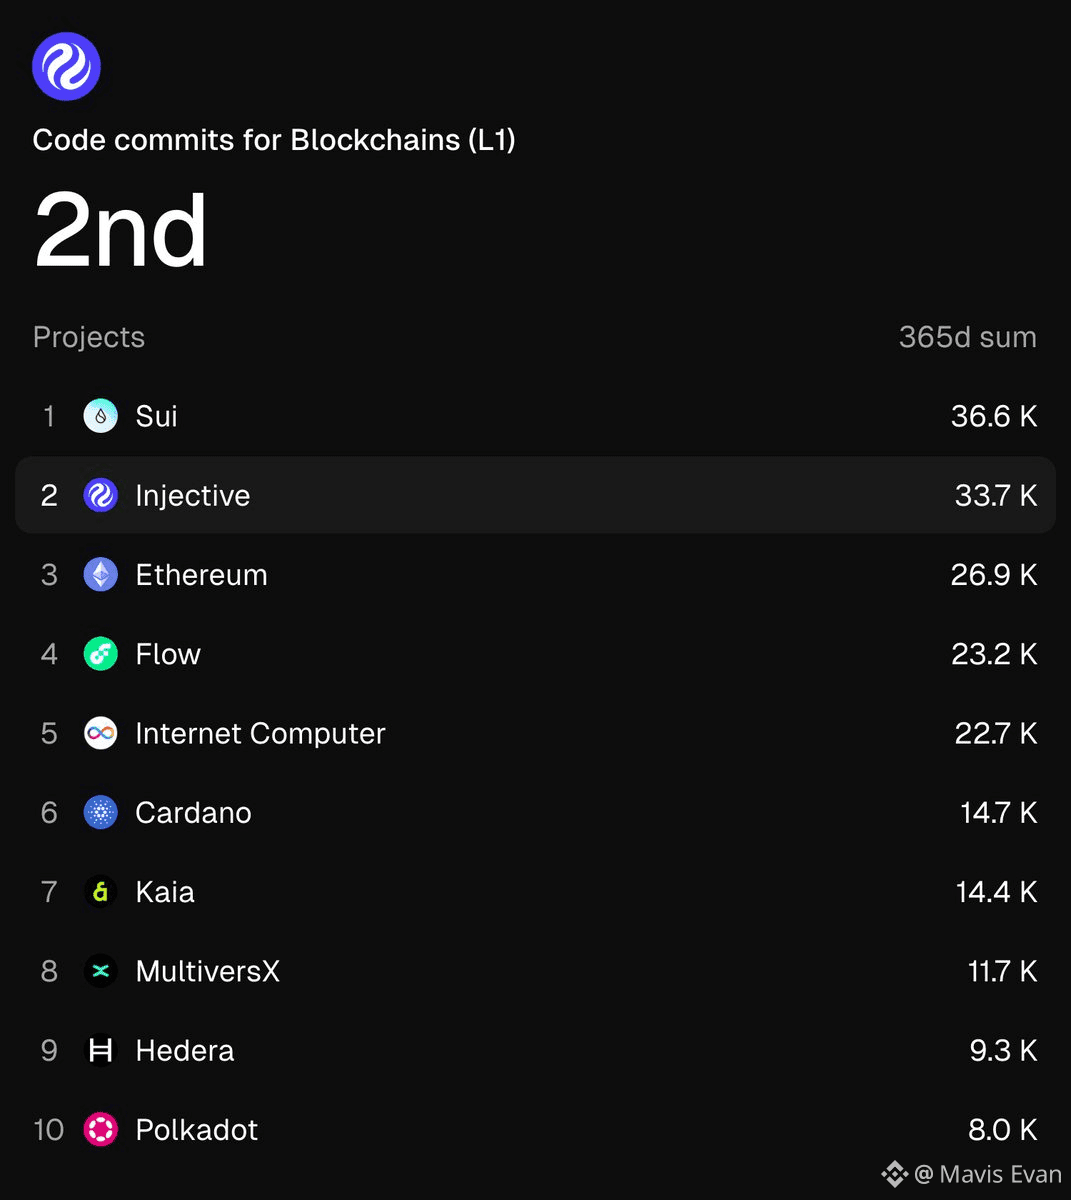Click the Ethereum diamond icon
The image size is (1071, 1200).
click(x=100, y=575)
